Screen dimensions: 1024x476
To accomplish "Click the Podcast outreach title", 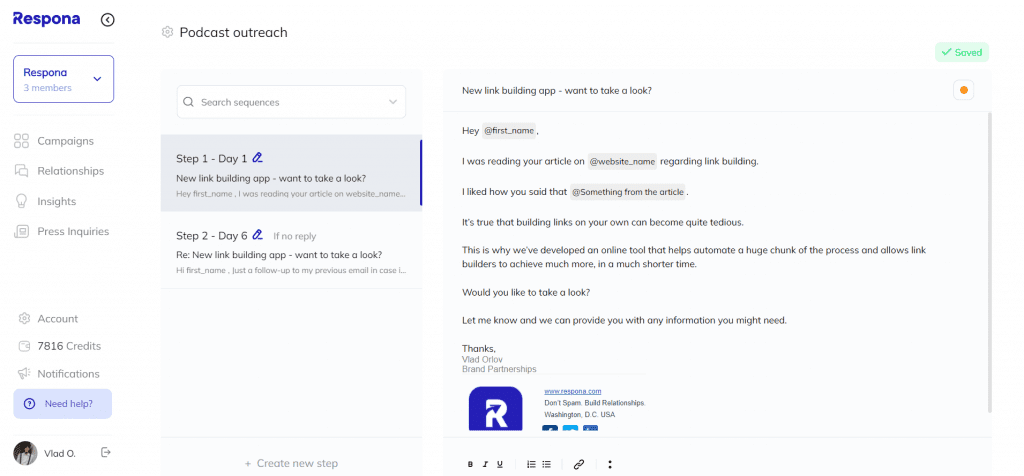I will coord(233,32).
